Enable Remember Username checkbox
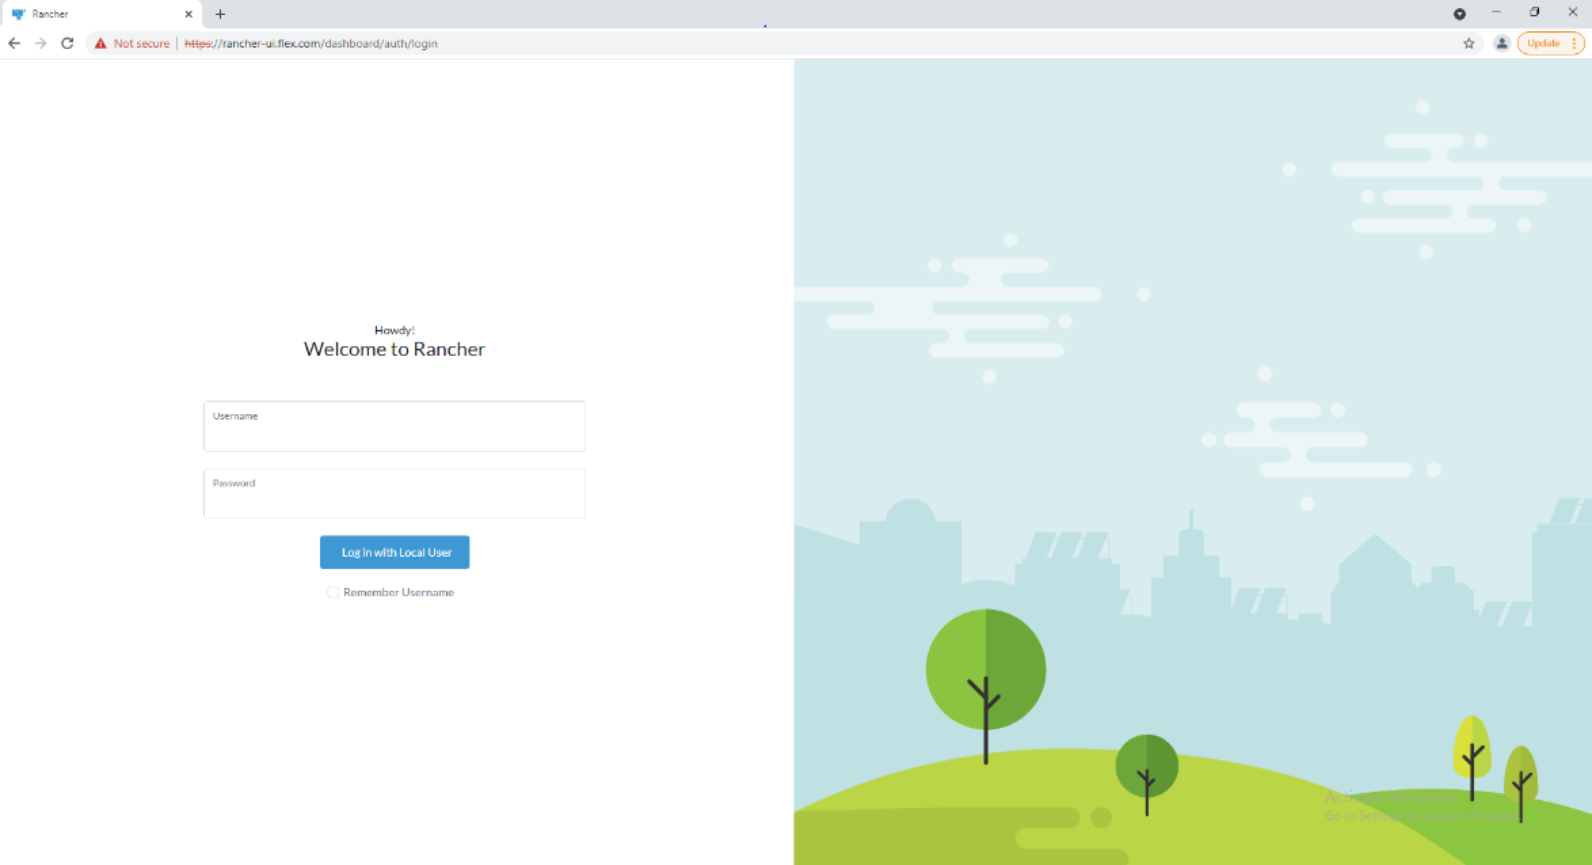Viewport: 1592px width, 865px height. 333,592
